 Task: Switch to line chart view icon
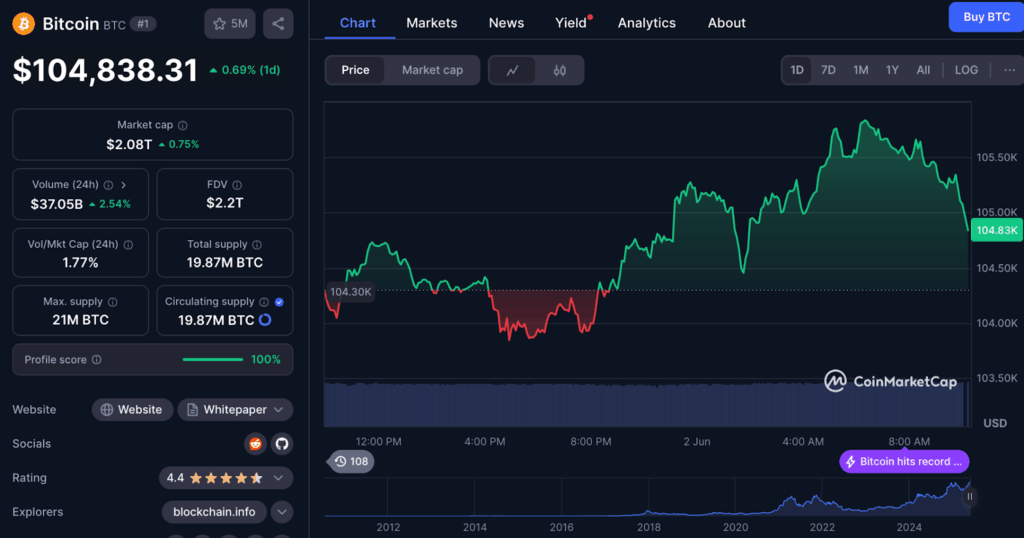pos(512,70)
